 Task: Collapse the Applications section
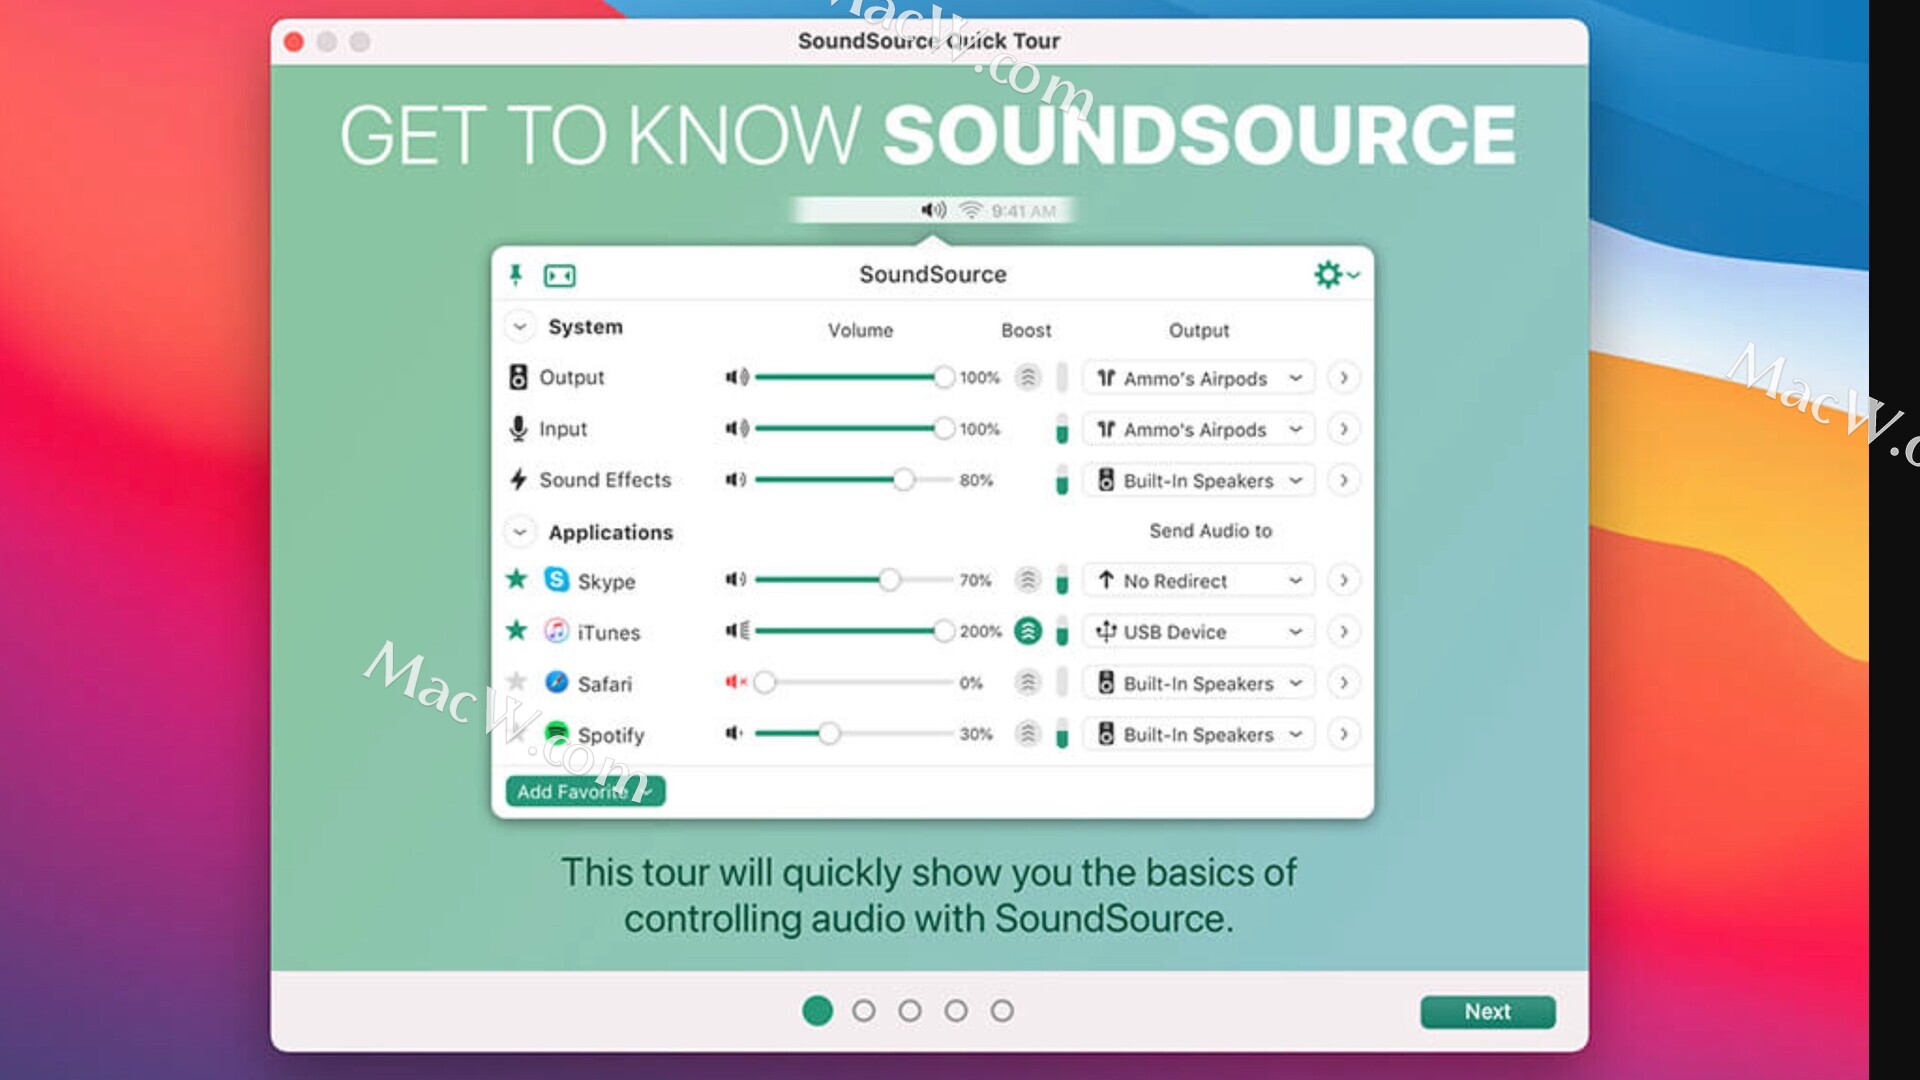tap(519, 532)
